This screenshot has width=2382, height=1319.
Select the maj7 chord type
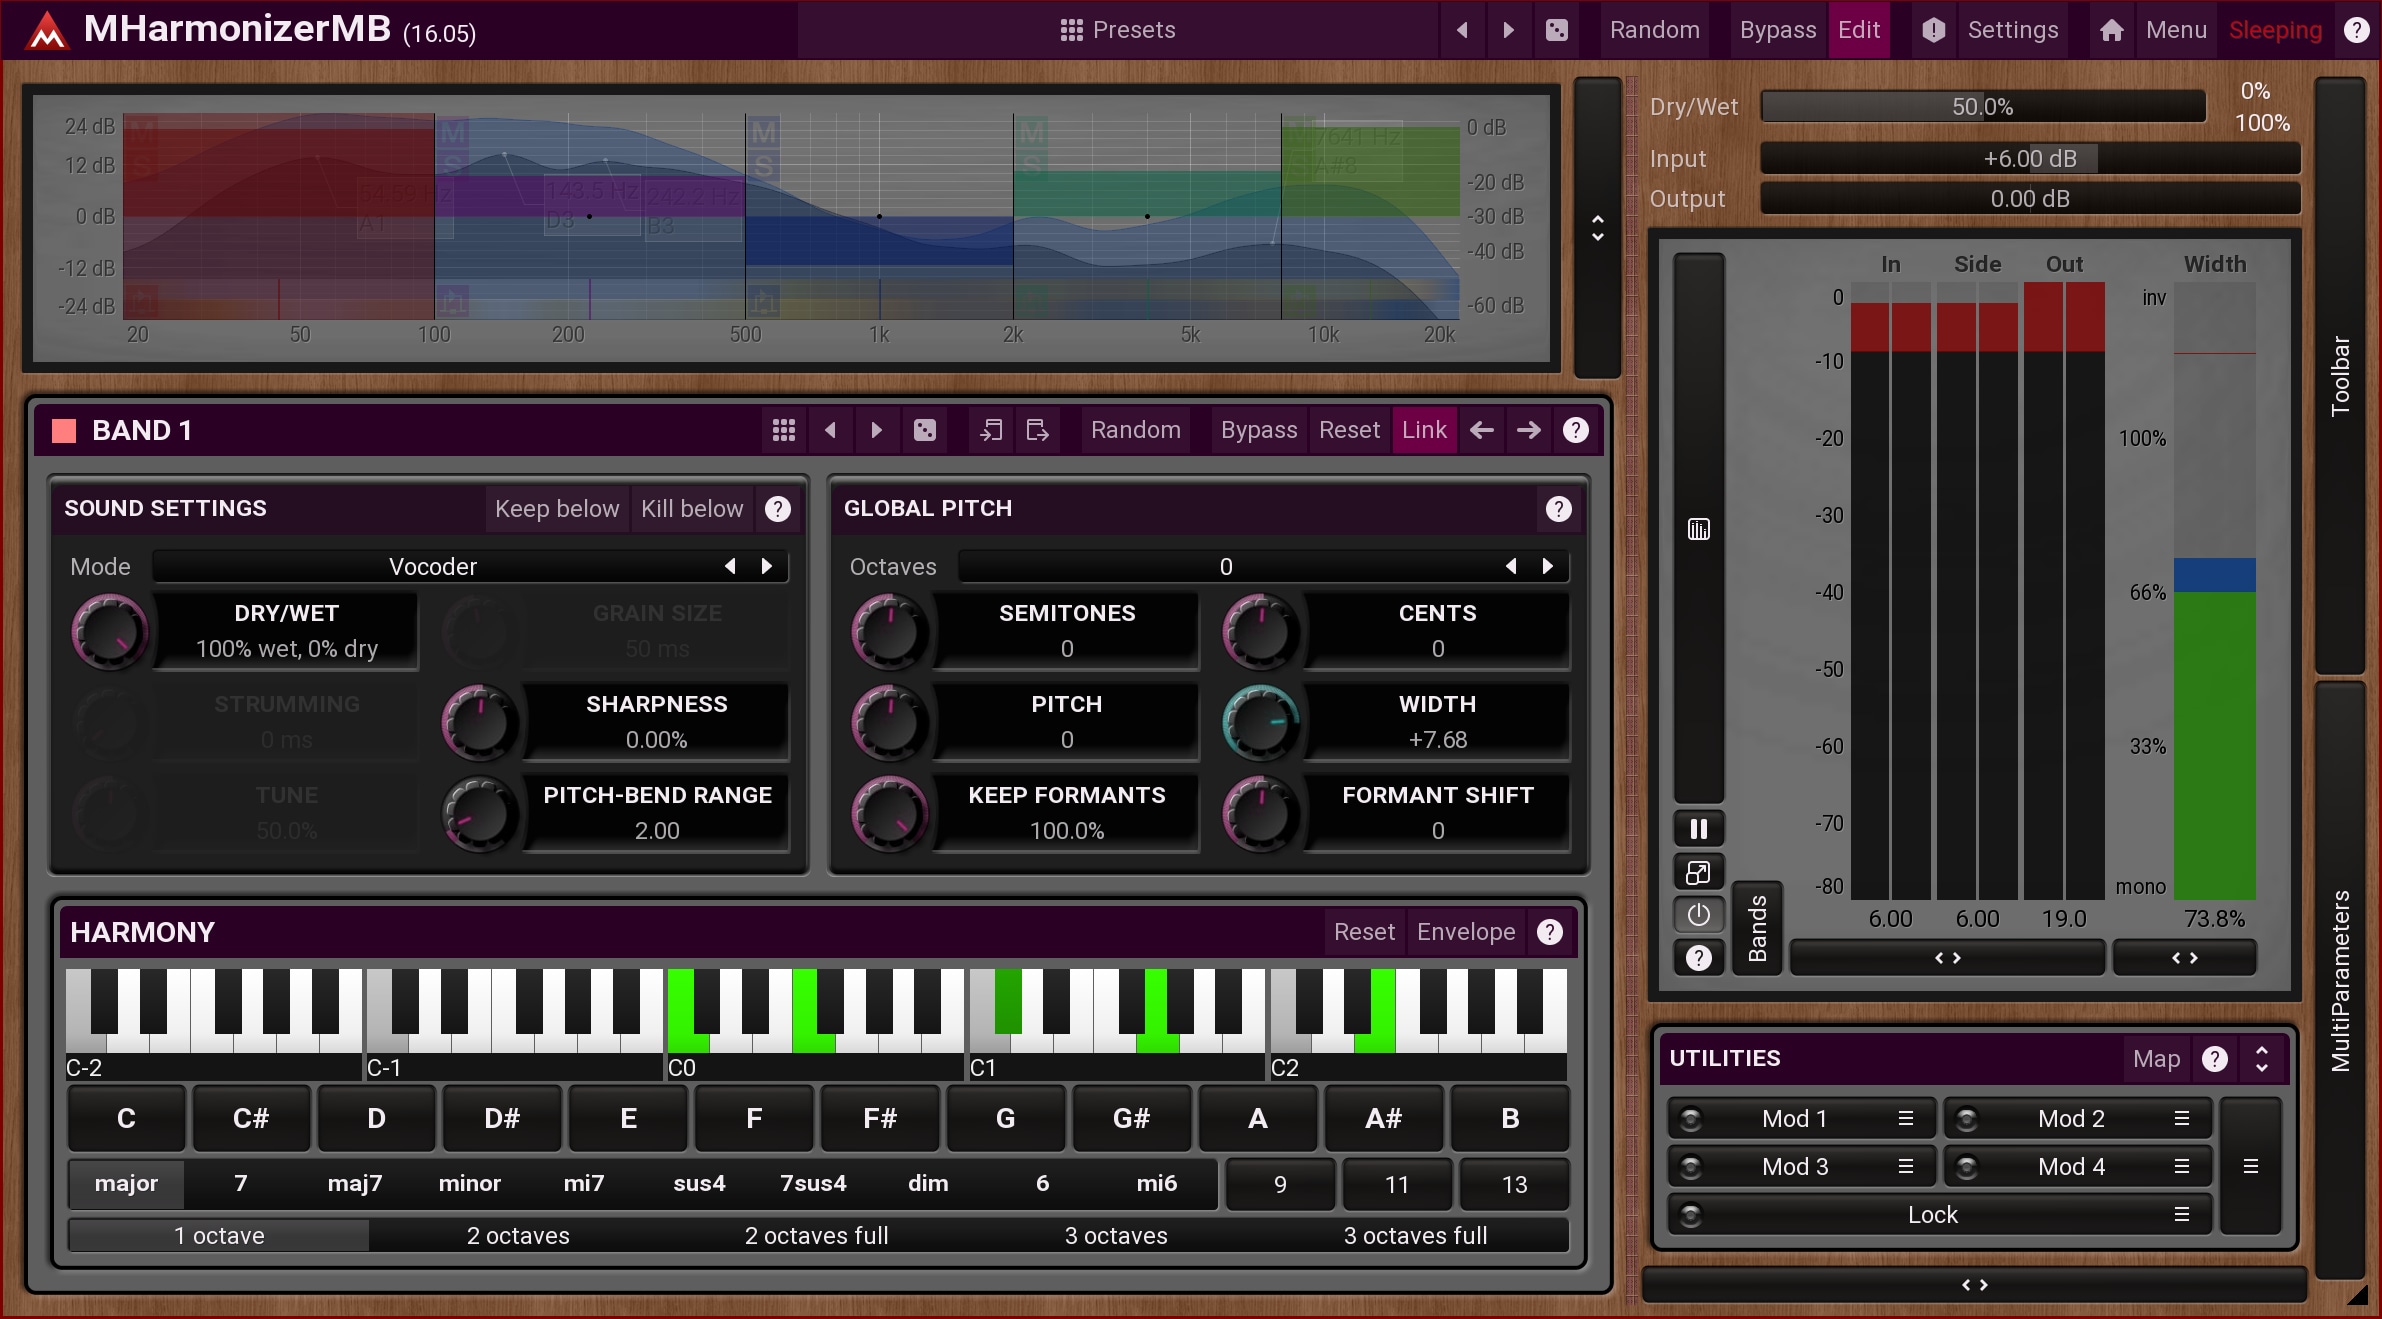(355, 1184)
